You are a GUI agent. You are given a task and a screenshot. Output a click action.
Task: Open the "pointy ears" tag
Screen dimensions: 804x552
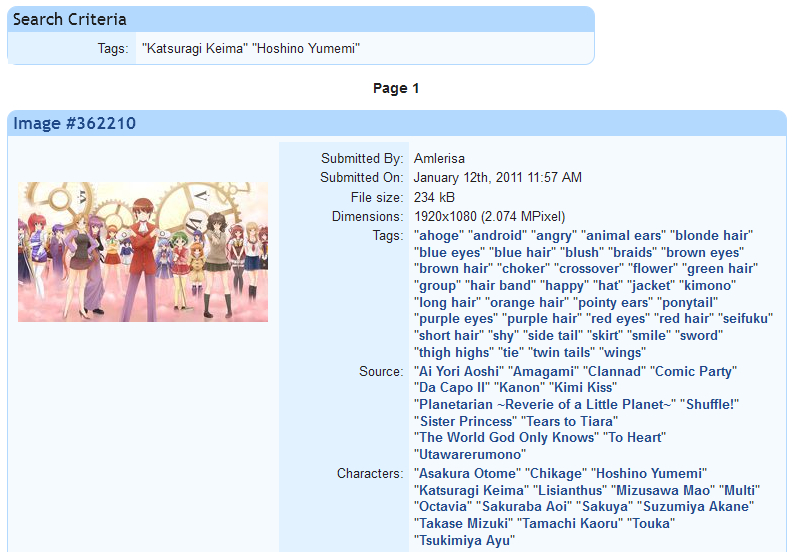tap(612, 302)
